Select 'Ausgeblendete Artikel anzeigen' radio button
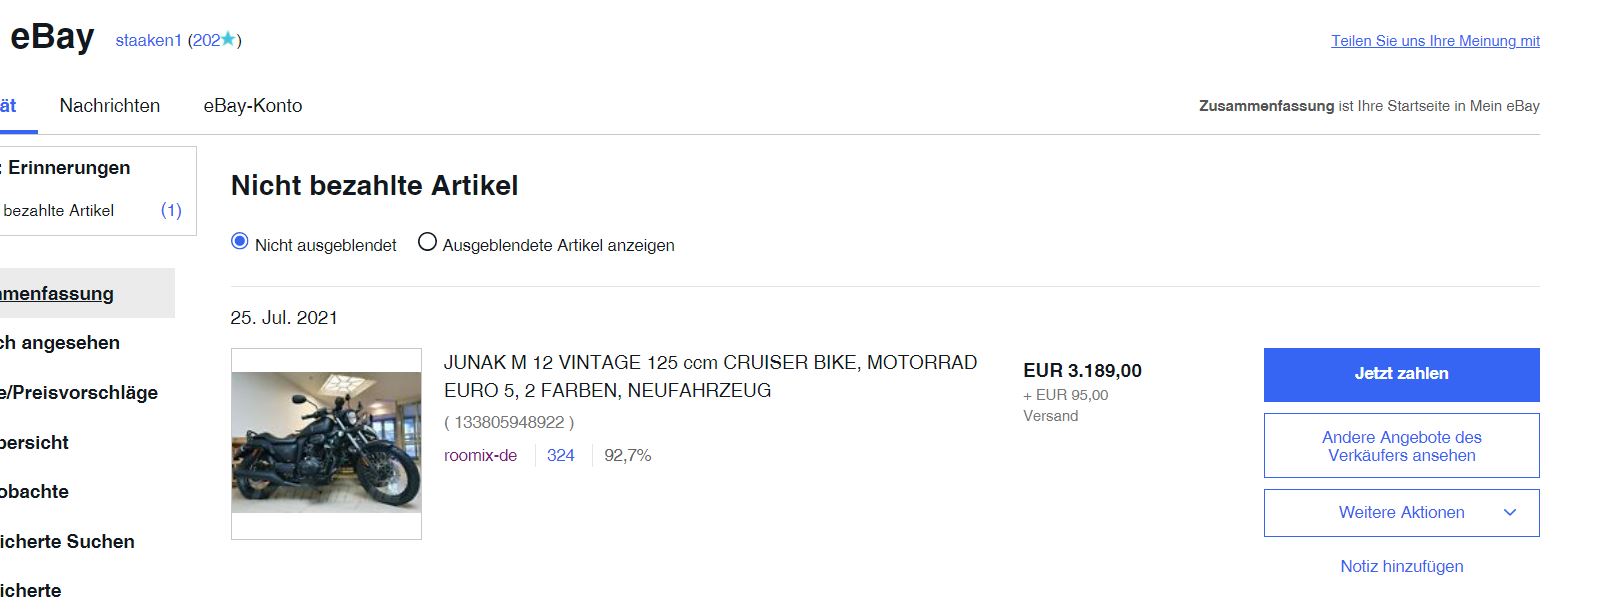 pyautogui.click(x=427, y=242)
